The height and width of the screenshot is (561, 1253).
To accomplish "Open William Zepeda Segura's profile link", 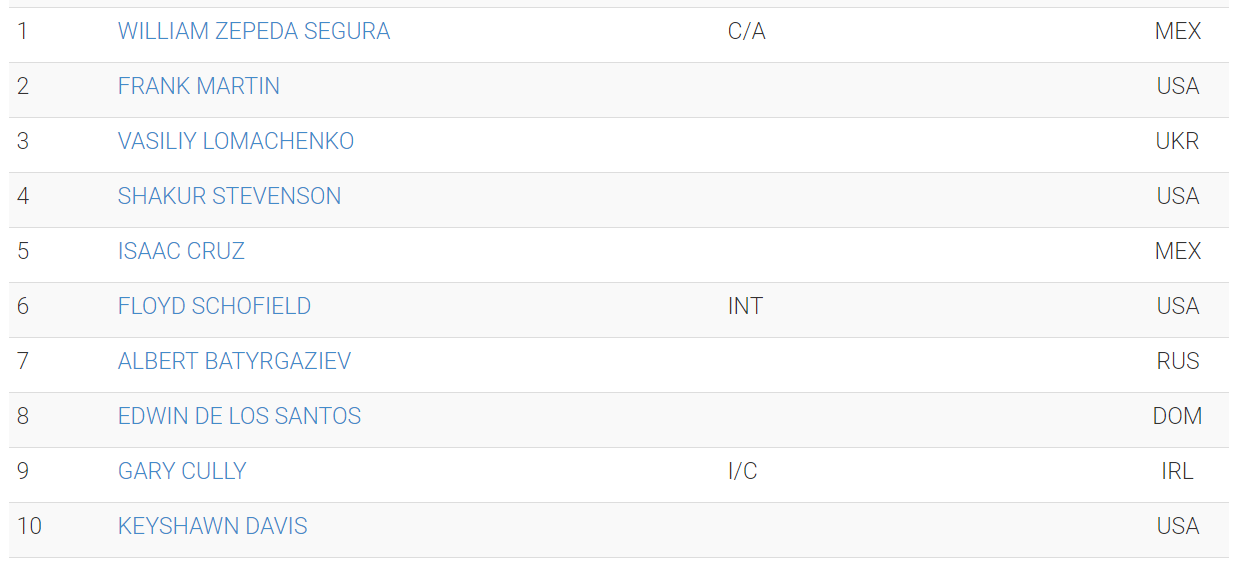I will coord(254,31).
